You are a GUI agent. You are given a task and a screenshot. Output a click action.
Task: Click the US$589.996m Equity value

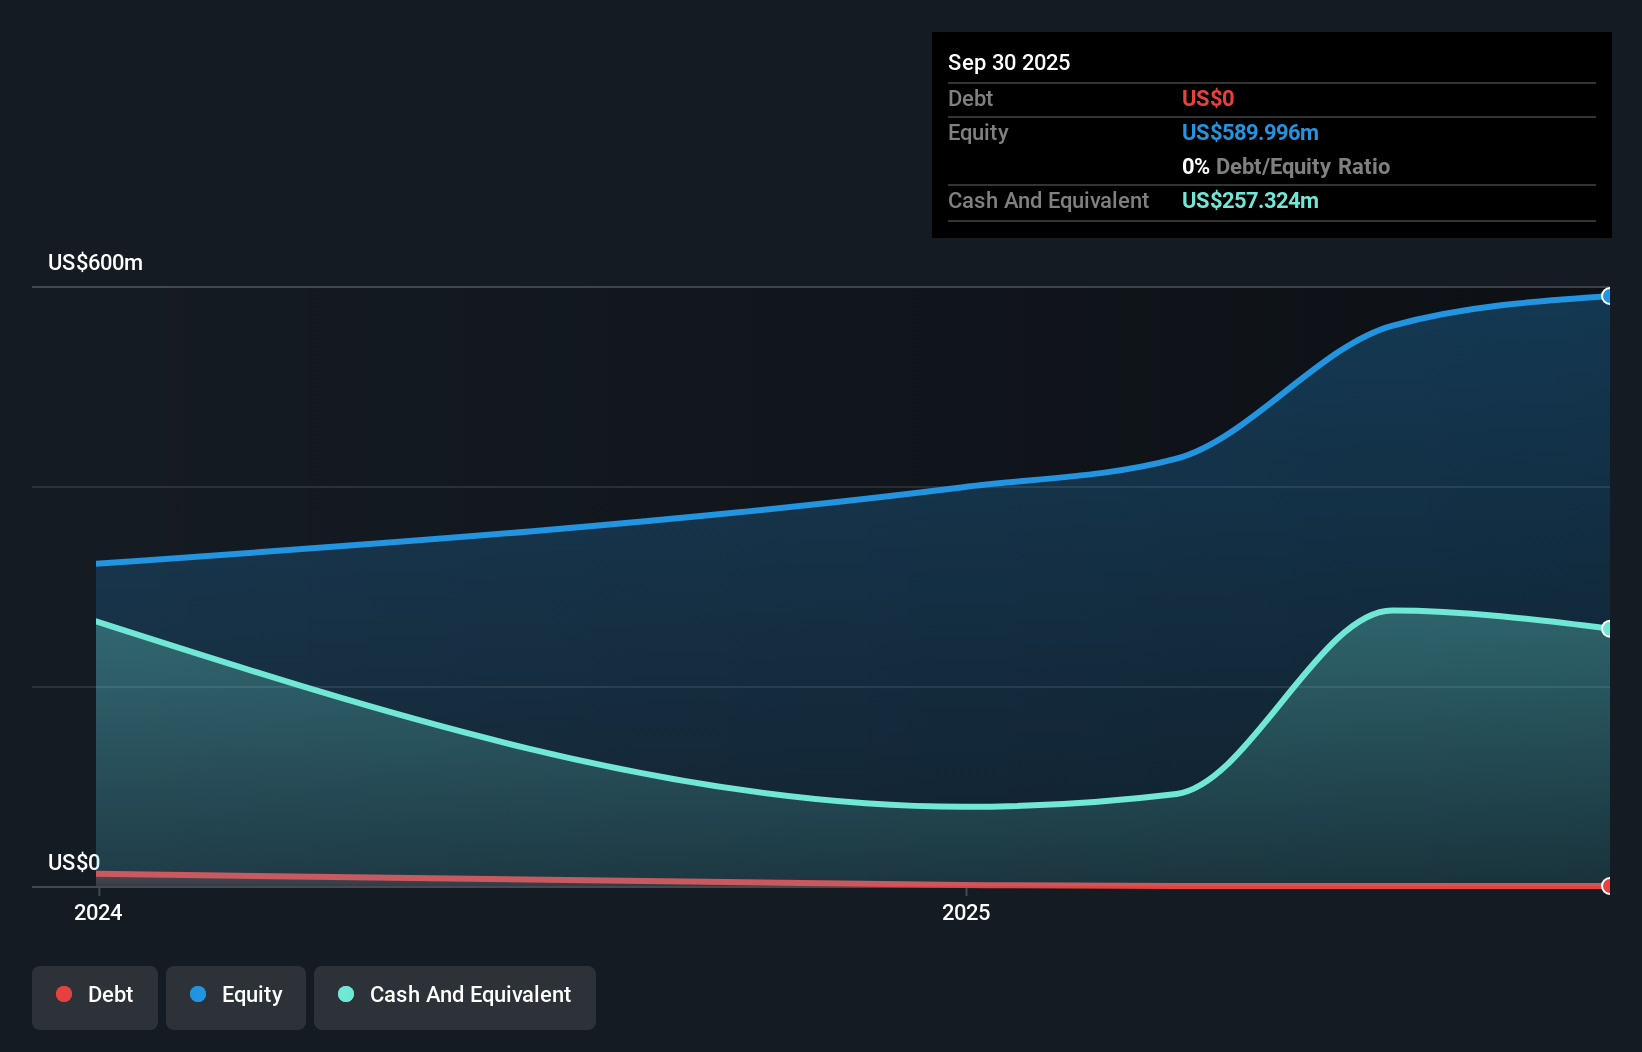tap(1250, 132)
